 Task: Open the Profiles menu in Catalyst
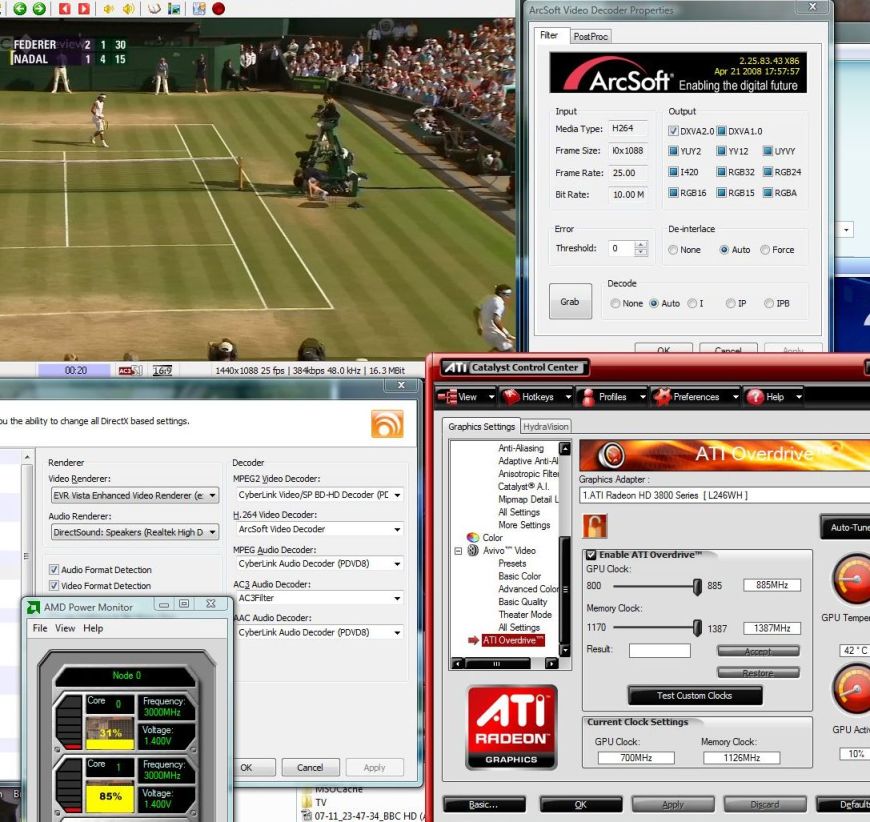611,397
